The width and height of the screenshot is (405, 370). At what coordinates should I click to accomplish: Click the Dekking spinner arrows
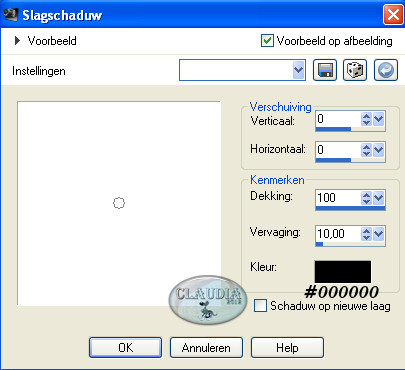366,198
